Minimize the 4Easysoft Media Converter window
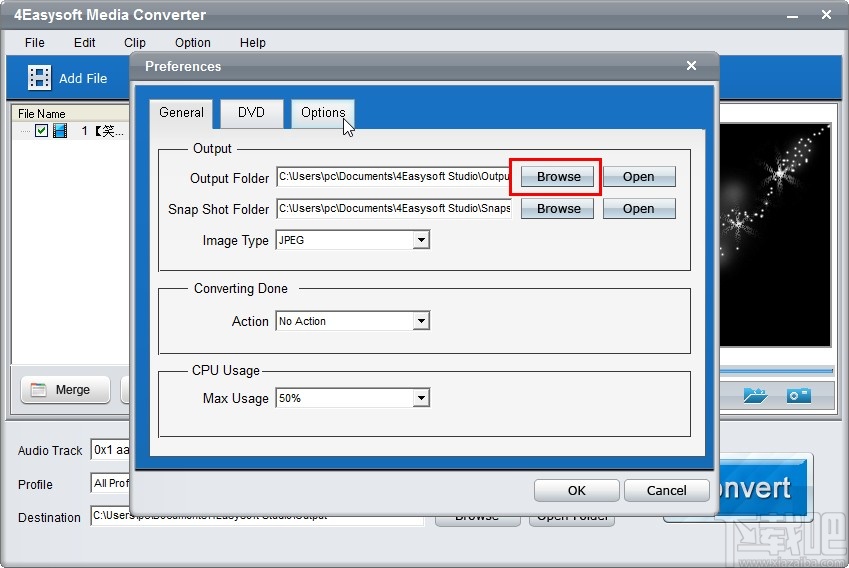 pos(792,15)
